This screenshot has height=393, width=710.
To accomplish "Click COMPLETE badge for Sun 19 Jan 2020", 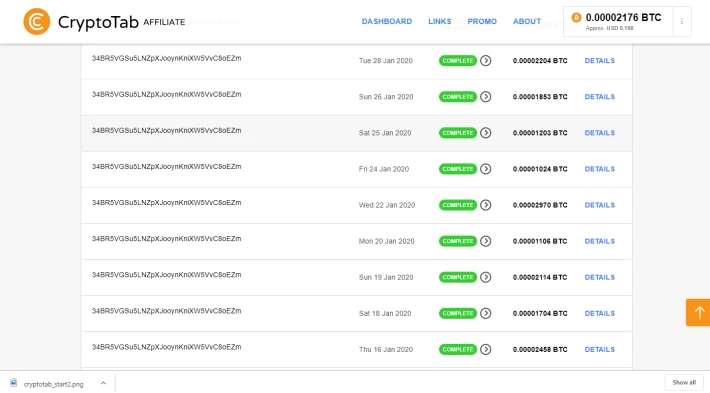I will pyautogui.click(x=458, y=277).
